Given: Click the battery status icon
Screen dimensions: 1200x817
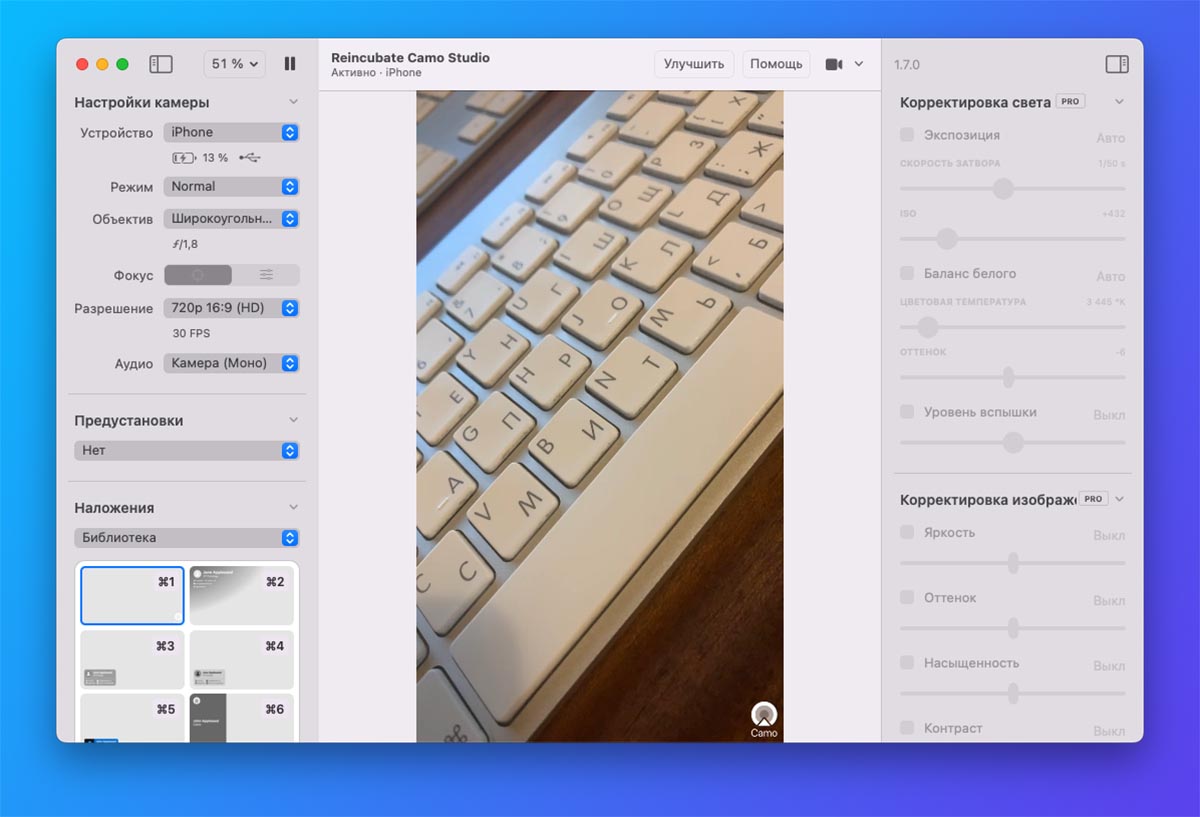Looking at the screenshot, I should pos(185,158).
